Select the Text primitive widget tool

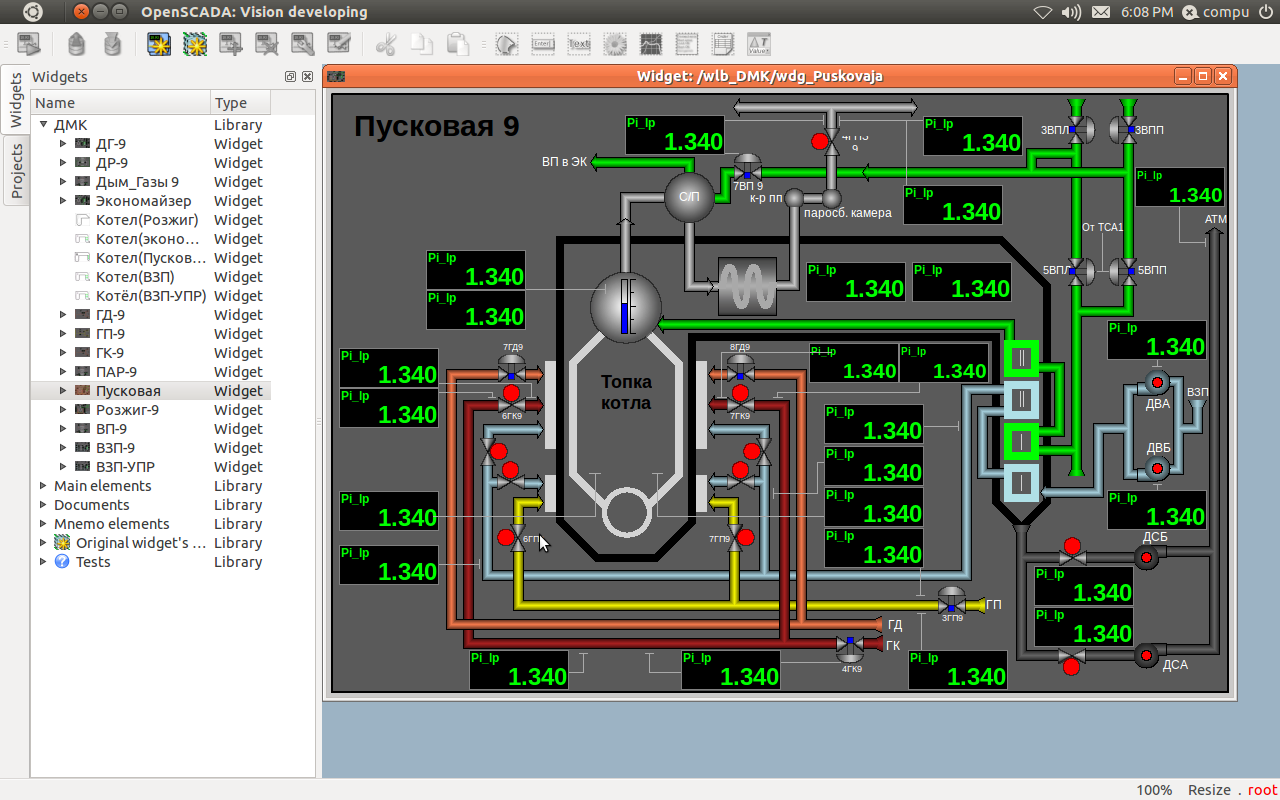pos(578,44)
